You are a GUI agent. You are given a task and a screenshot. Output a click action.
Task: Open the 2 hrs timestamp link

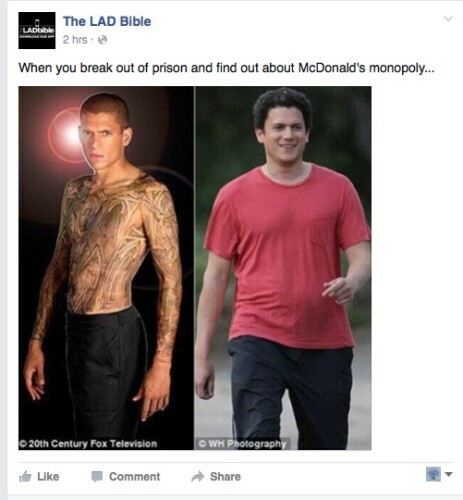pos(75,40)
